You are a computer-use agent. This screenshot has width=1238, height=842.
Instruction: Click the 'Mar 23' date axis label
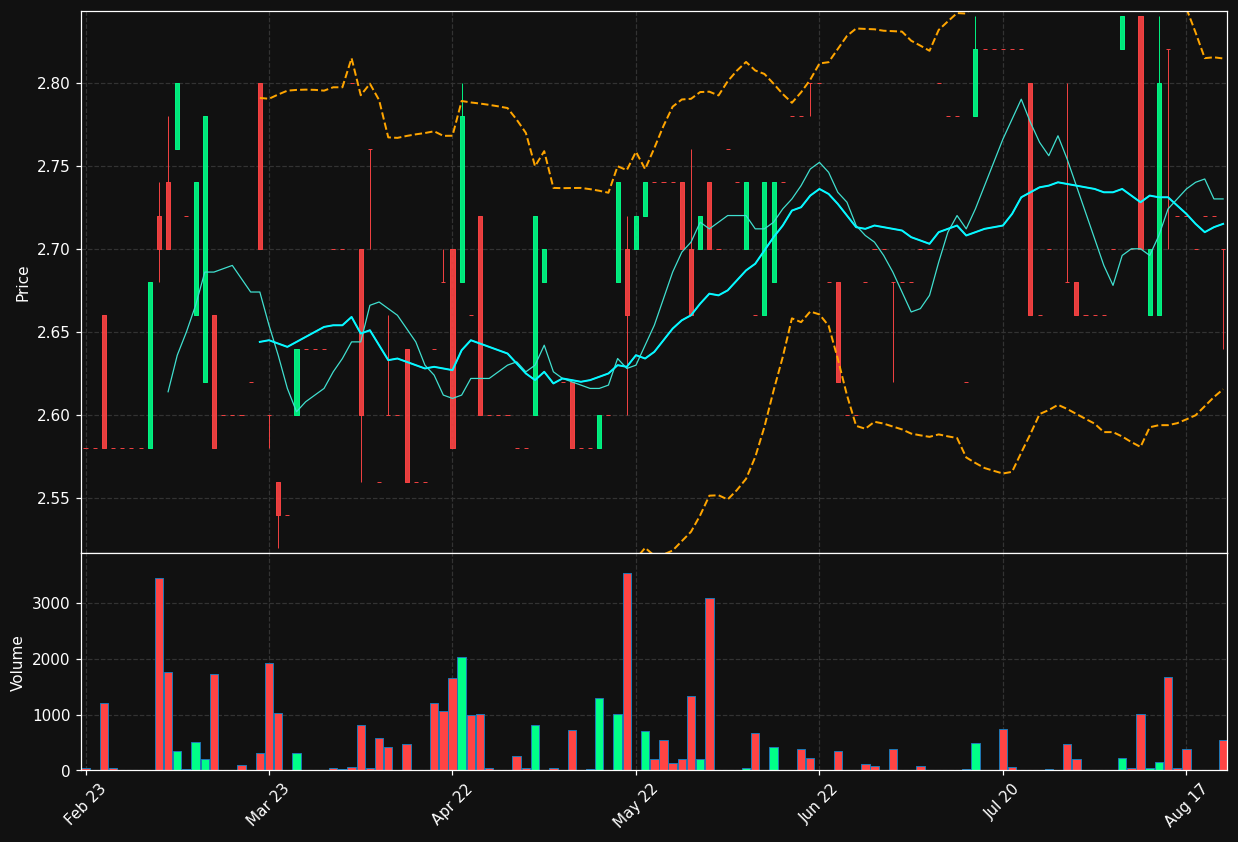(x=268, y=804)
